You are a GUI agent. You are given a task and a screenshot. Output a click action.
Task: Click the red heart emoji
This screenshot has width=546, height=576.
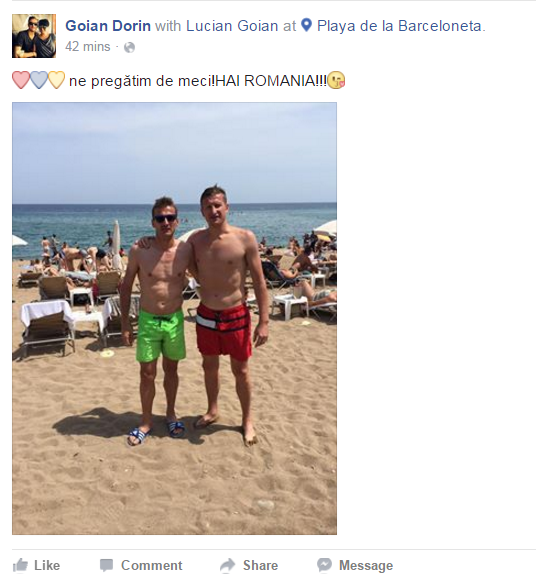click(x=21, y=80)
